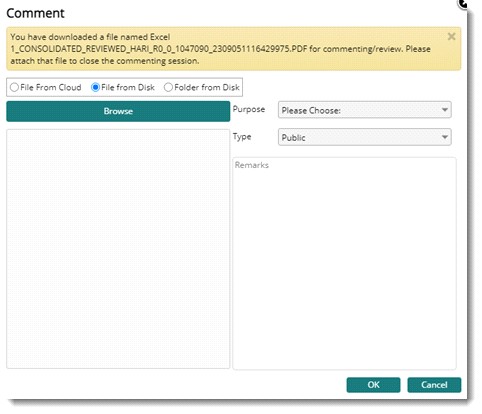The width and height of the screenshot is (482, 414).
Task: Click the Cancel button
Action: pos(434,385)
